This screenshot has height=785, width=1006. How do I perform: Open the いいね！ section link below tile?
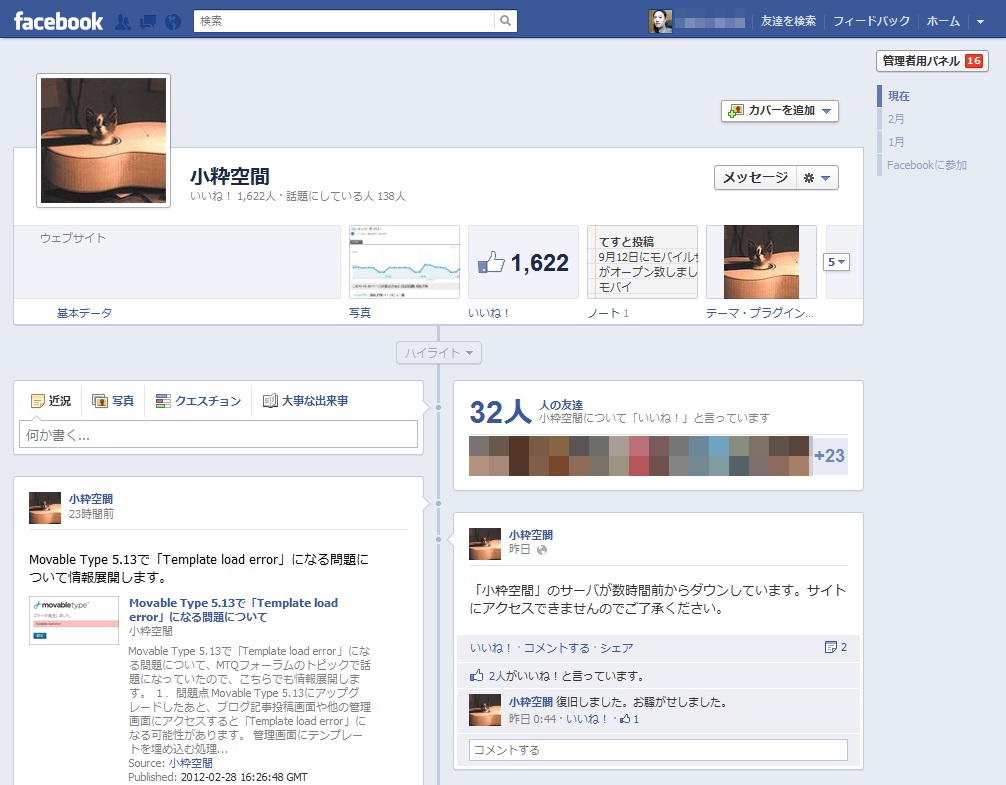coord(488,313)
